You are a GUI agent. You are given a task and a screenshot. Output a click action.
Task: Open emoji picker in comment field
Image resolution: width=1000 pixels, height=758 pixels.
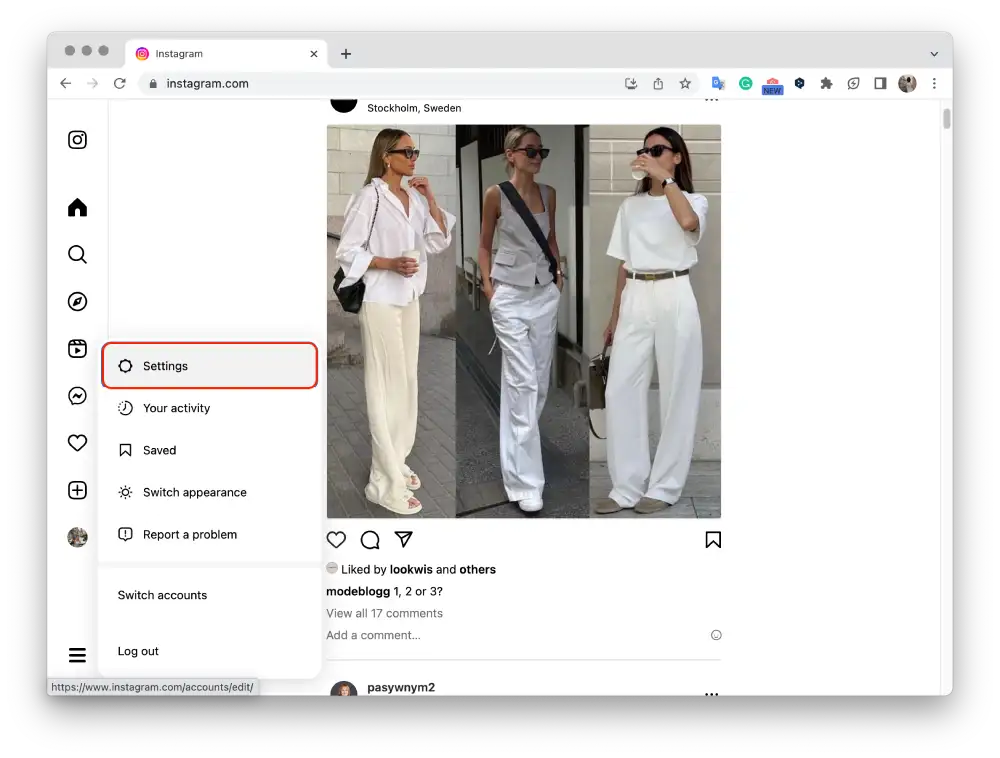point(716,635)
